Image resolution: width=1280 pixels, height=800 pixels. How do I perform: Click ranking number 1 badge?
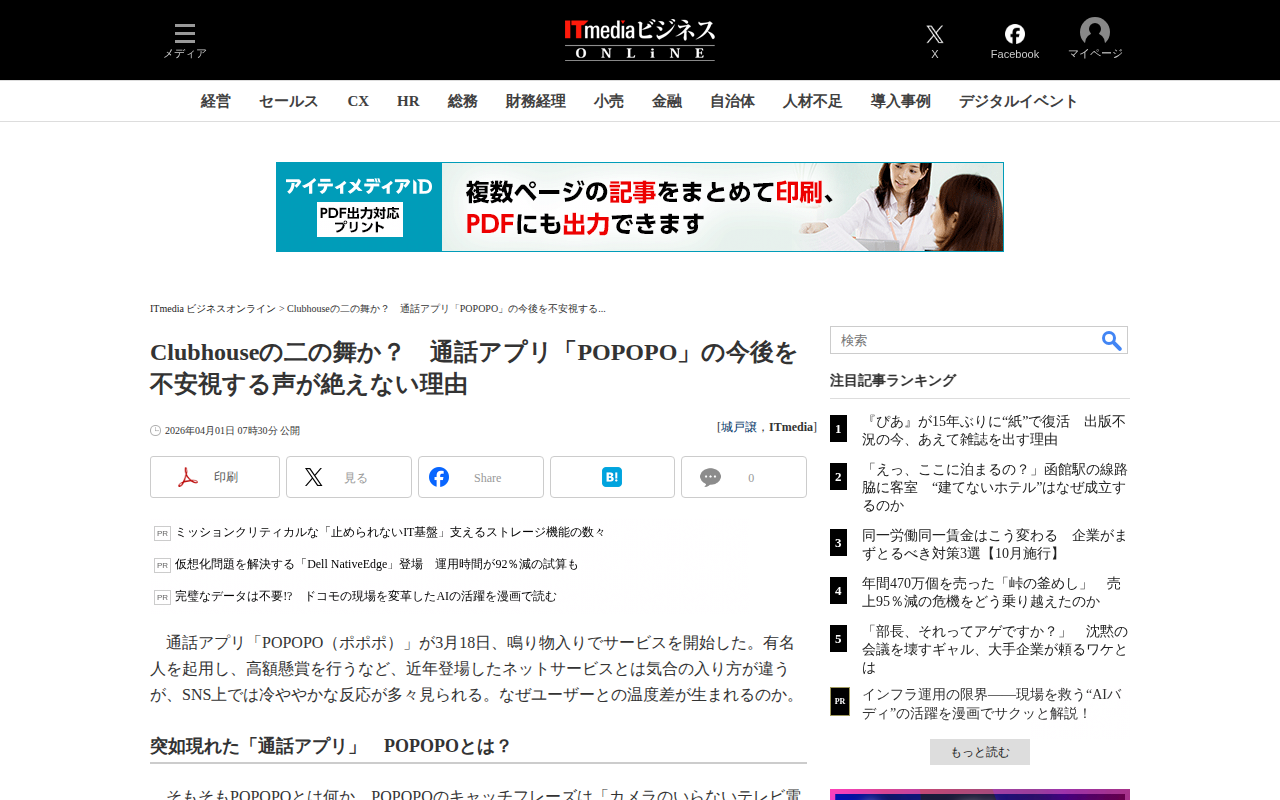coord(838,429)
